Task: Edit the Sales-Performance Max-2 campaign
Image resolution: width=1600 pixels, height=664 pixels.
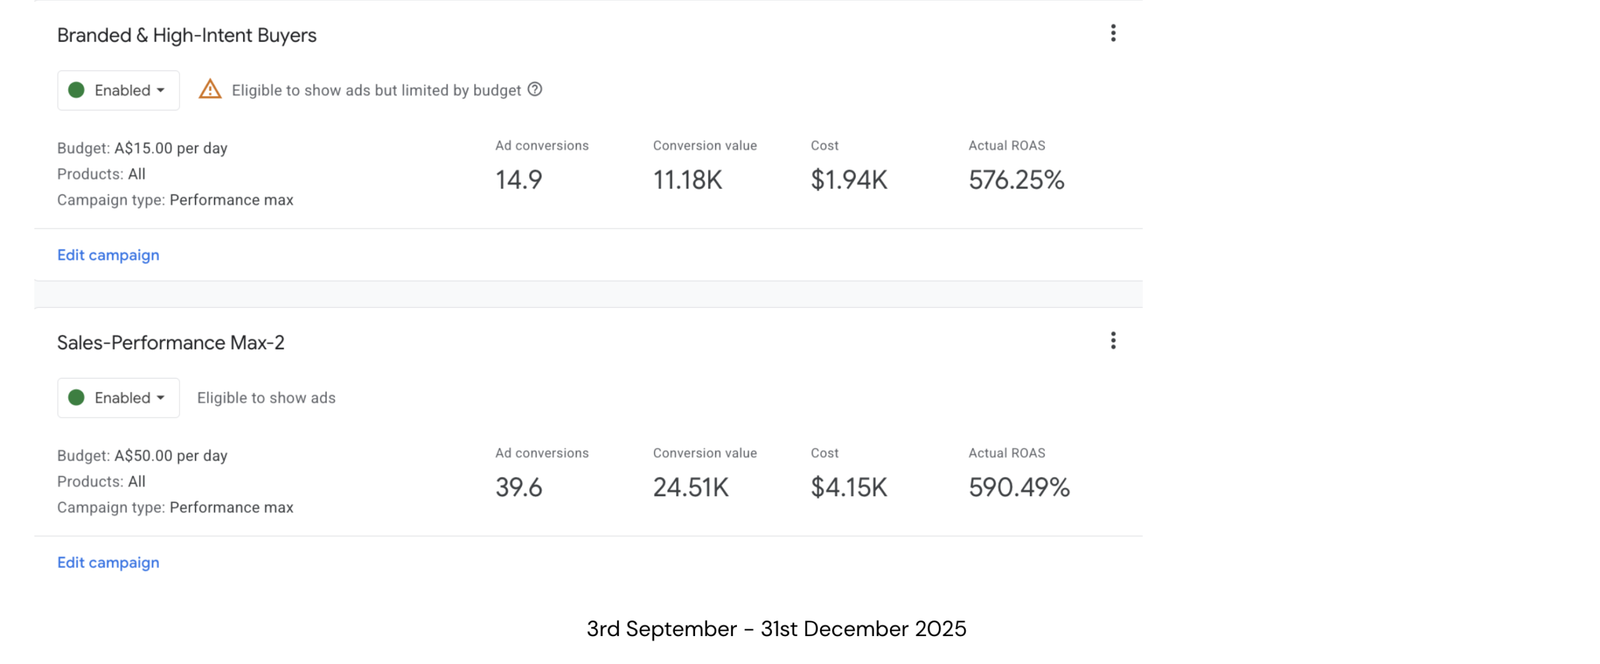Action: click(108, 563)
